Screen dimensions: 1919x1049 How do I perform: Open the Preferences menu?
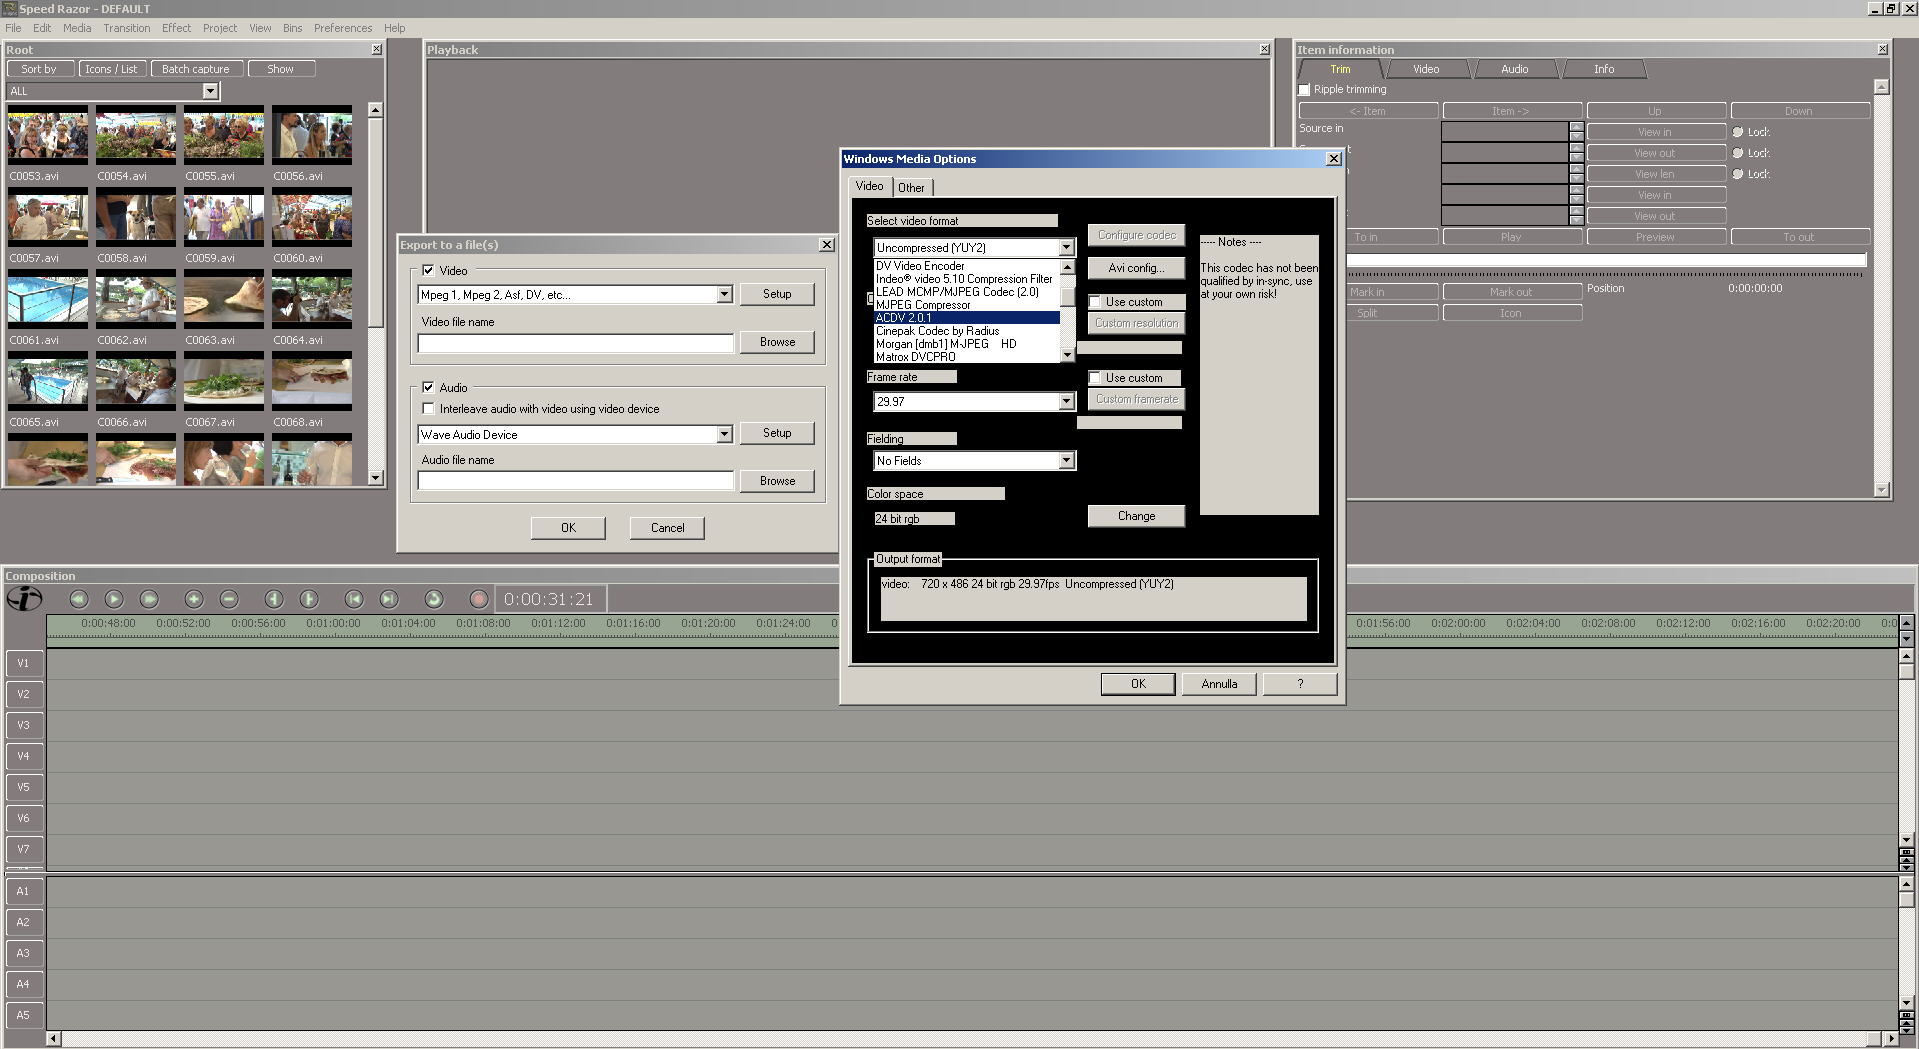click(343, 28)
